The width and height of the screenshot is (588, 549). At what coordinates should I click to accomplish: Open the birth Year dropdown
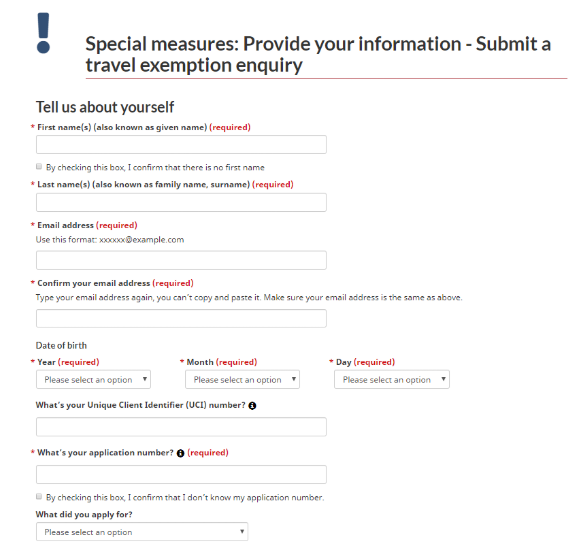[93, 380]
